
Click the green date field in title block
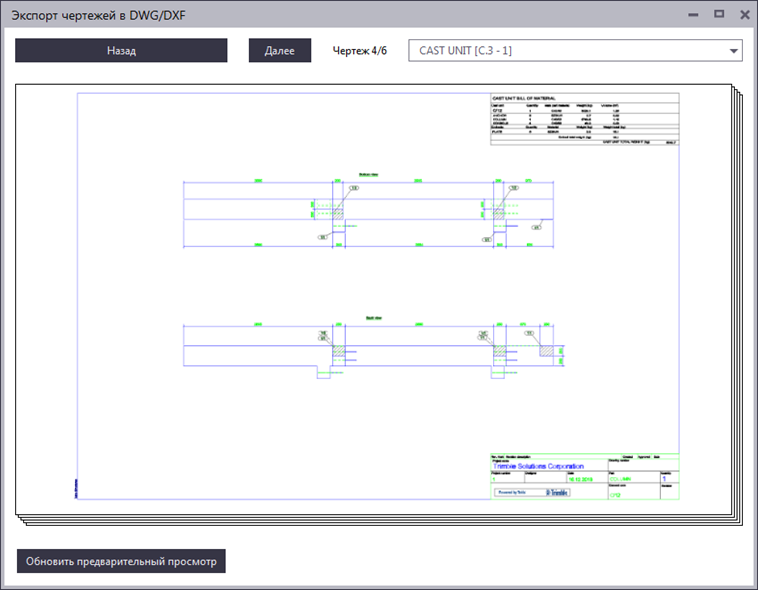pos(580,479)
